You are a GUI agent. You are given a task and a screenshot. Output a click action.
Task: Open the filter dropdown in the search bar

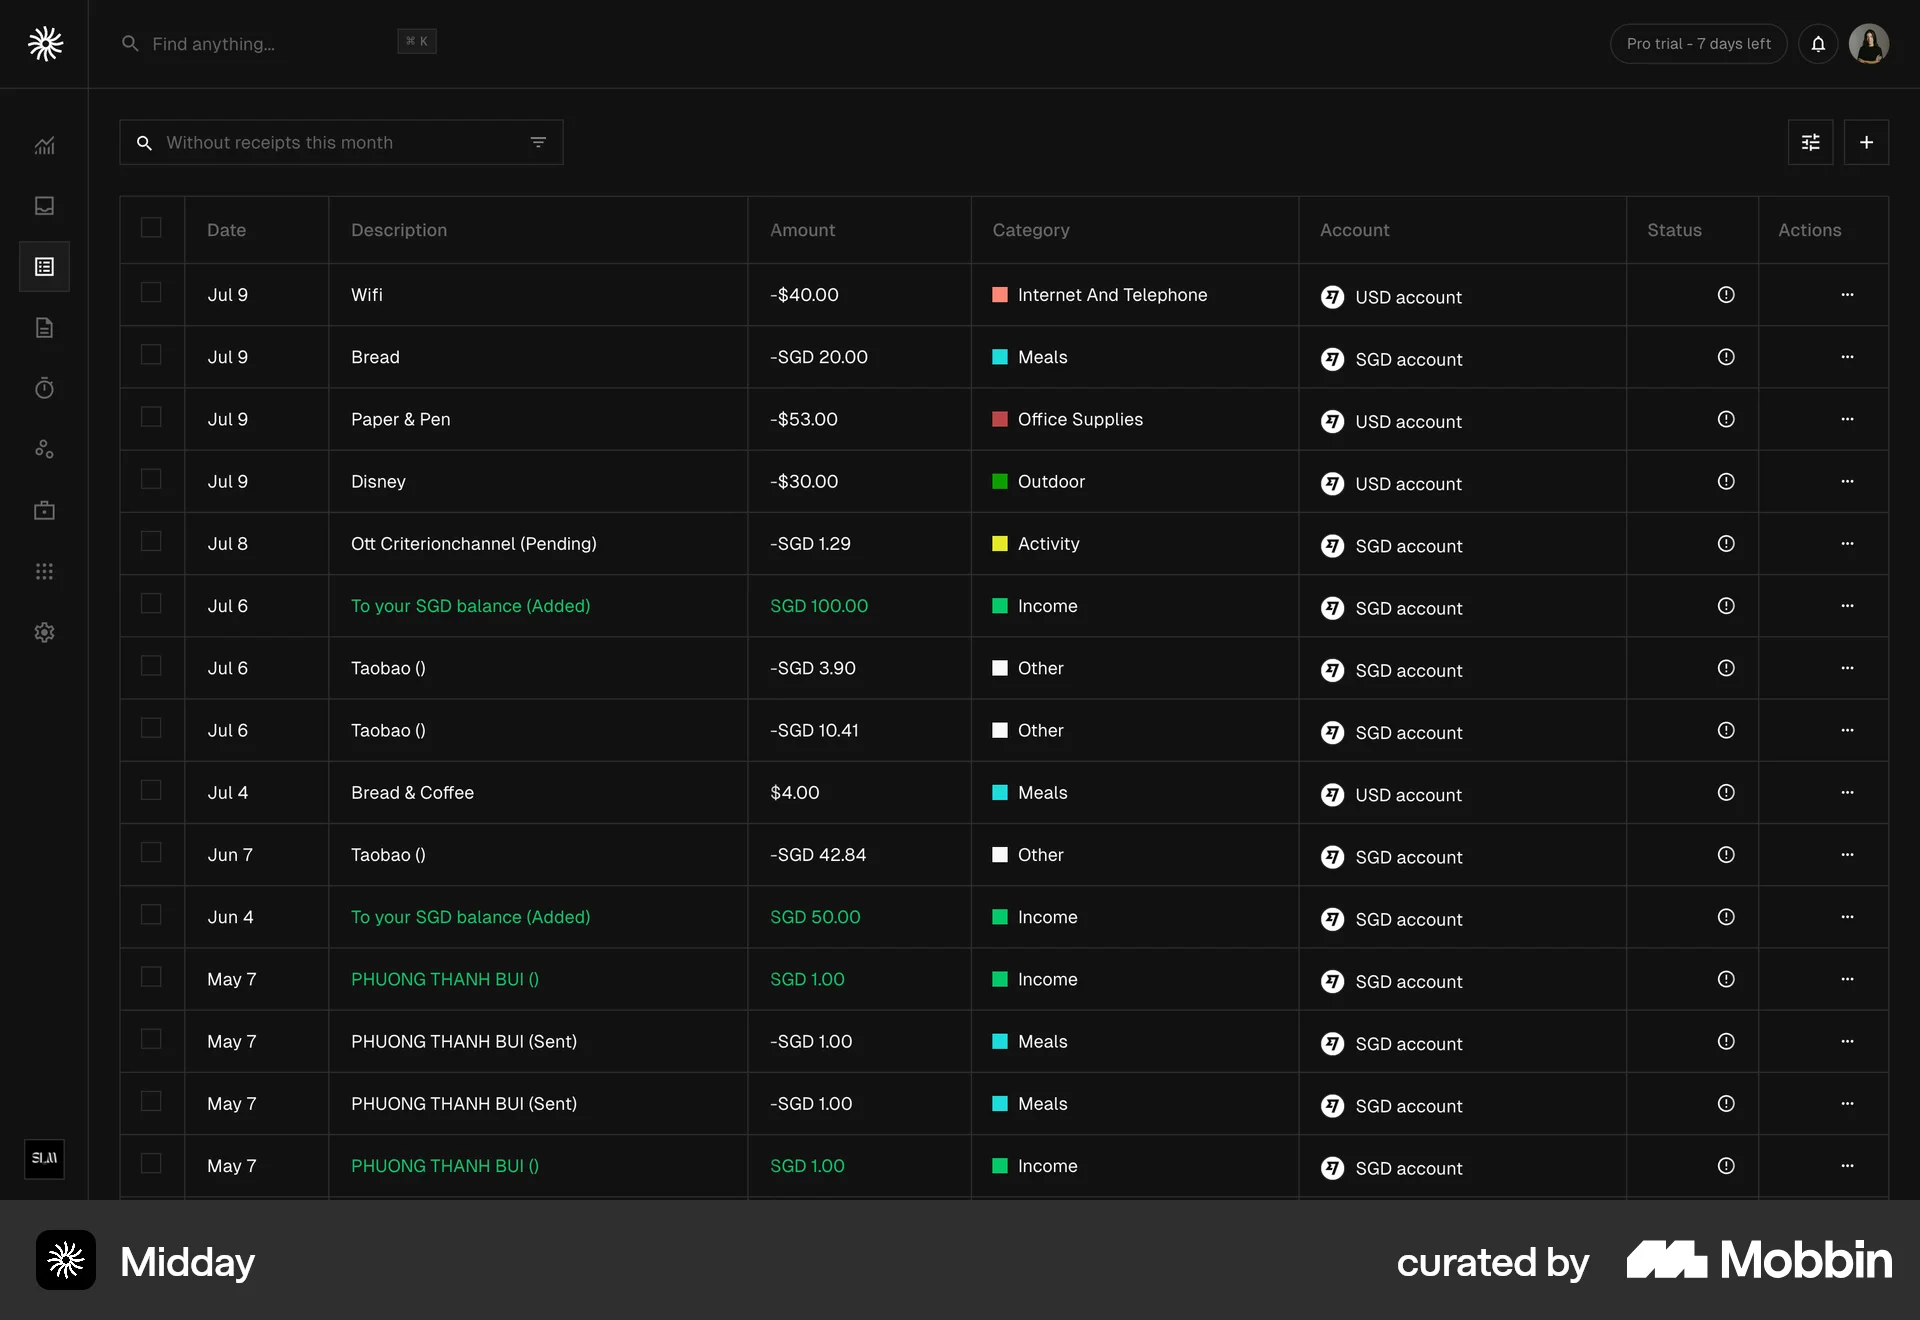pos(539,142)
